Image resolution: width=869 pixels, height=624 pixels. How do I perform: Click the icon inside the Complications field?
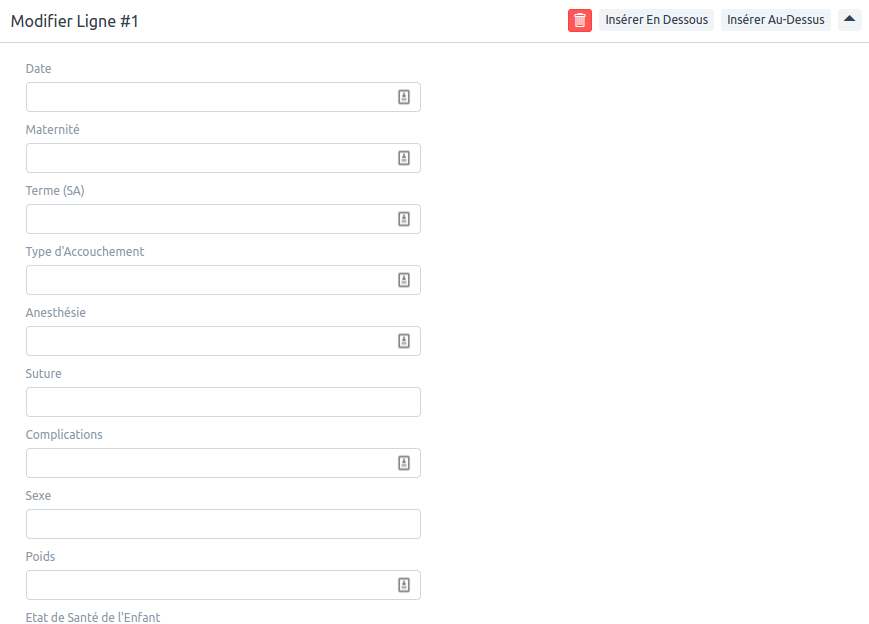coord(404,463)
